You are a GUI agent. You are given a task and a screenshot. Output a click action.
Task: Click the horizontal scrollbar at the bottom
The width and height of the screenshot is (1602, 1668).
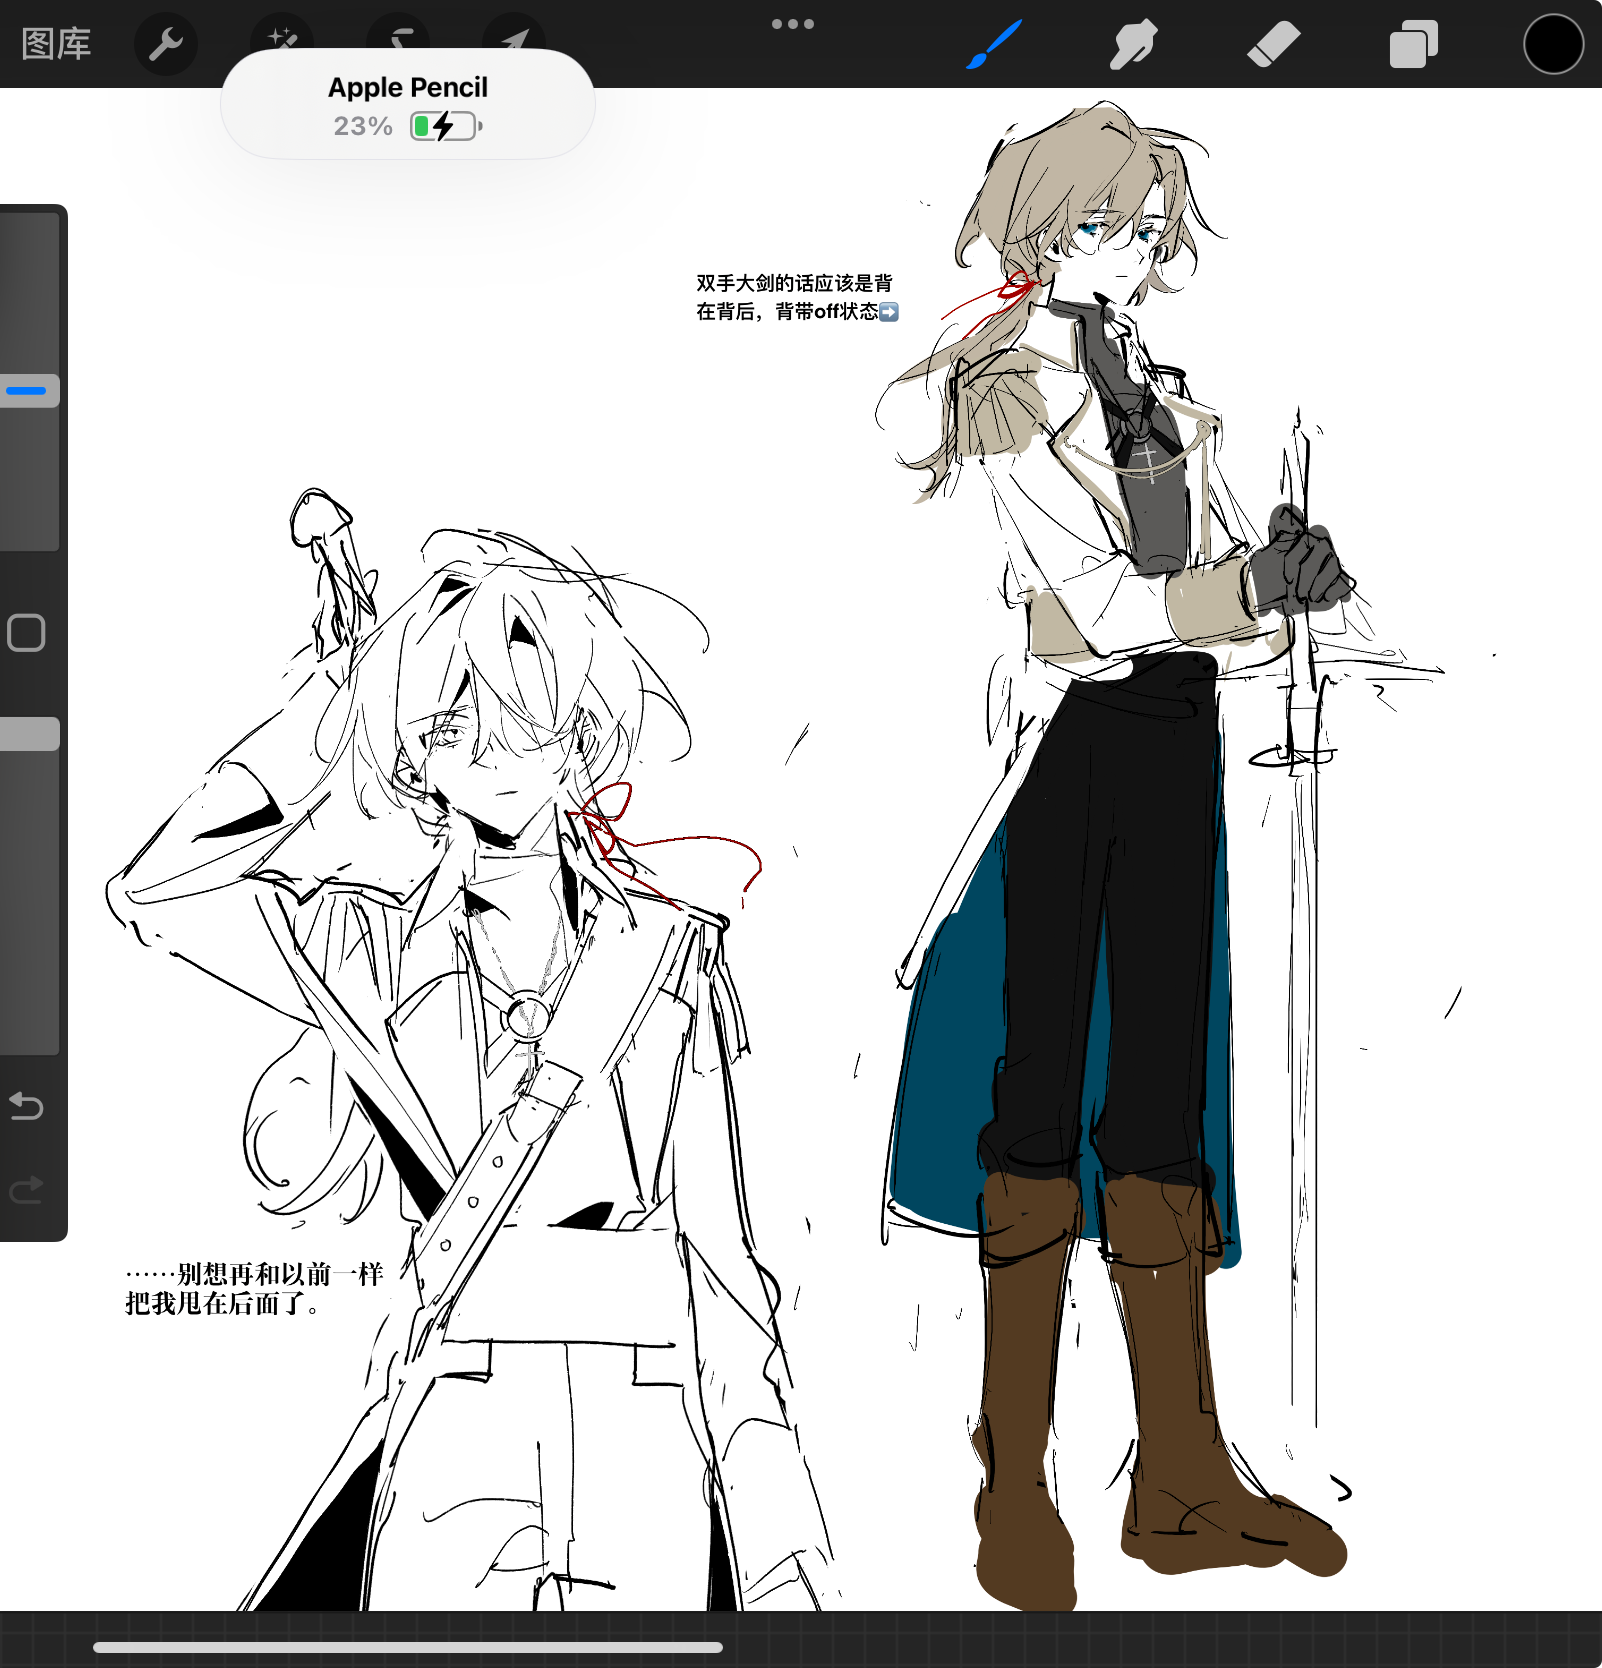pyautogui.click(x=408, y=1647)
